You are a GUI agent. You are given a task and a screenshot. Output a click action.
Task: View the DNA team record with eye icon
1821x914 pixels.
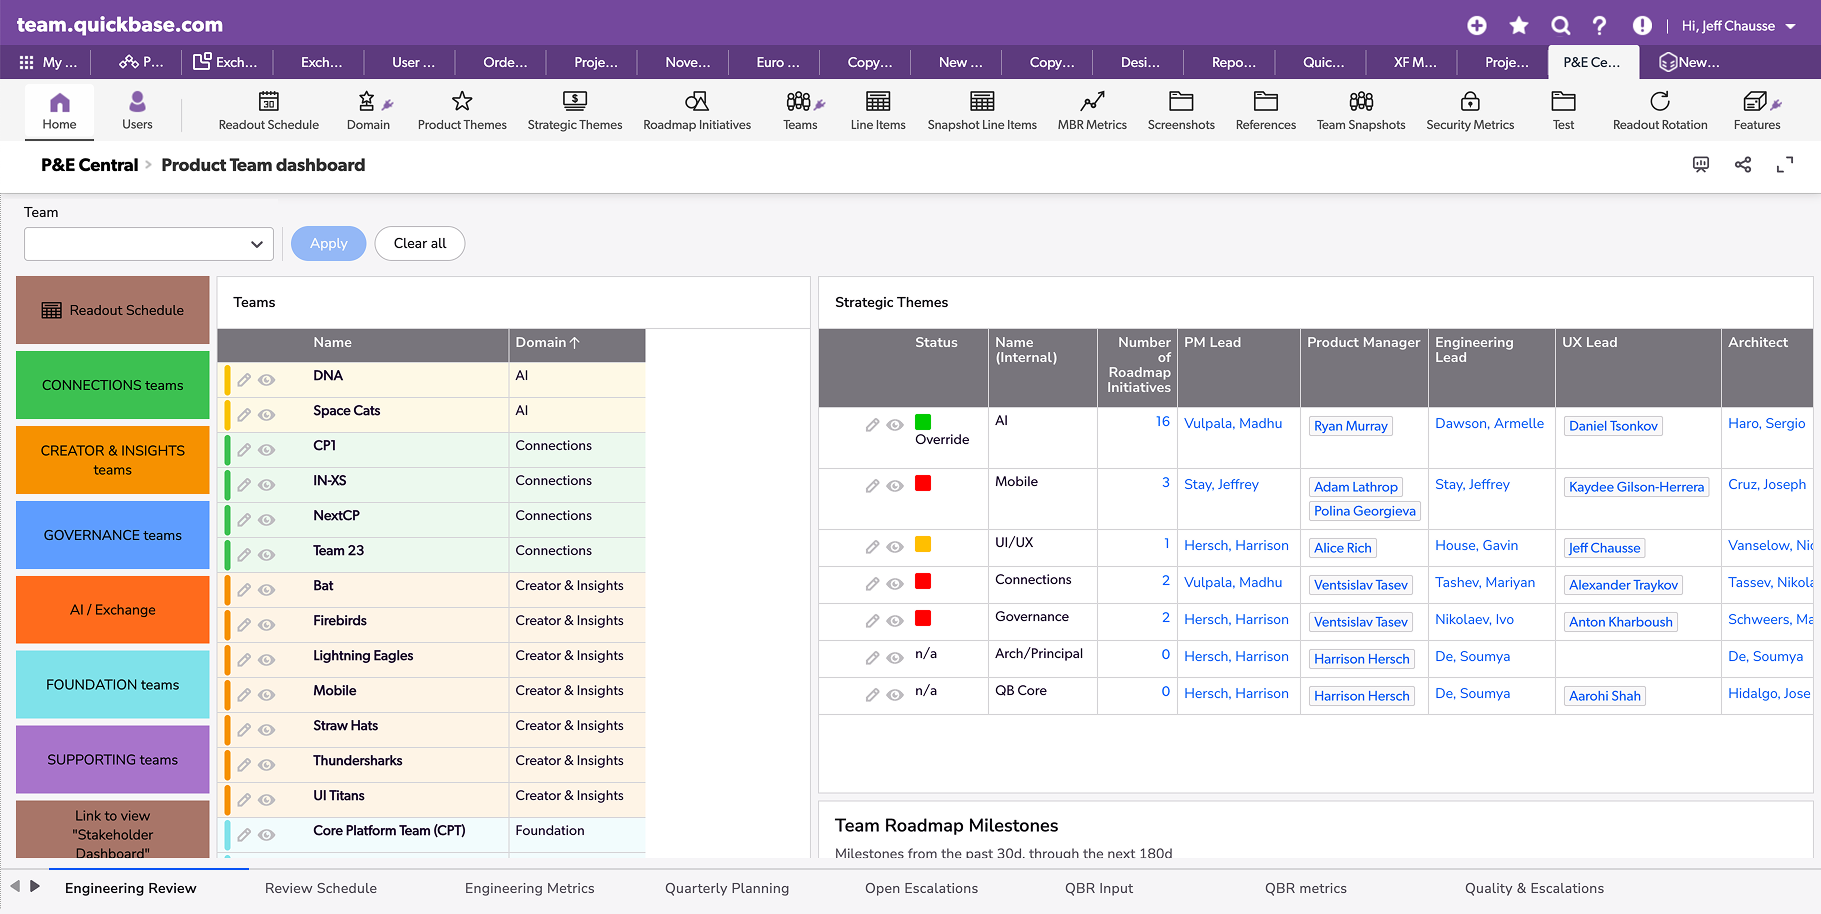coord(267,380)
